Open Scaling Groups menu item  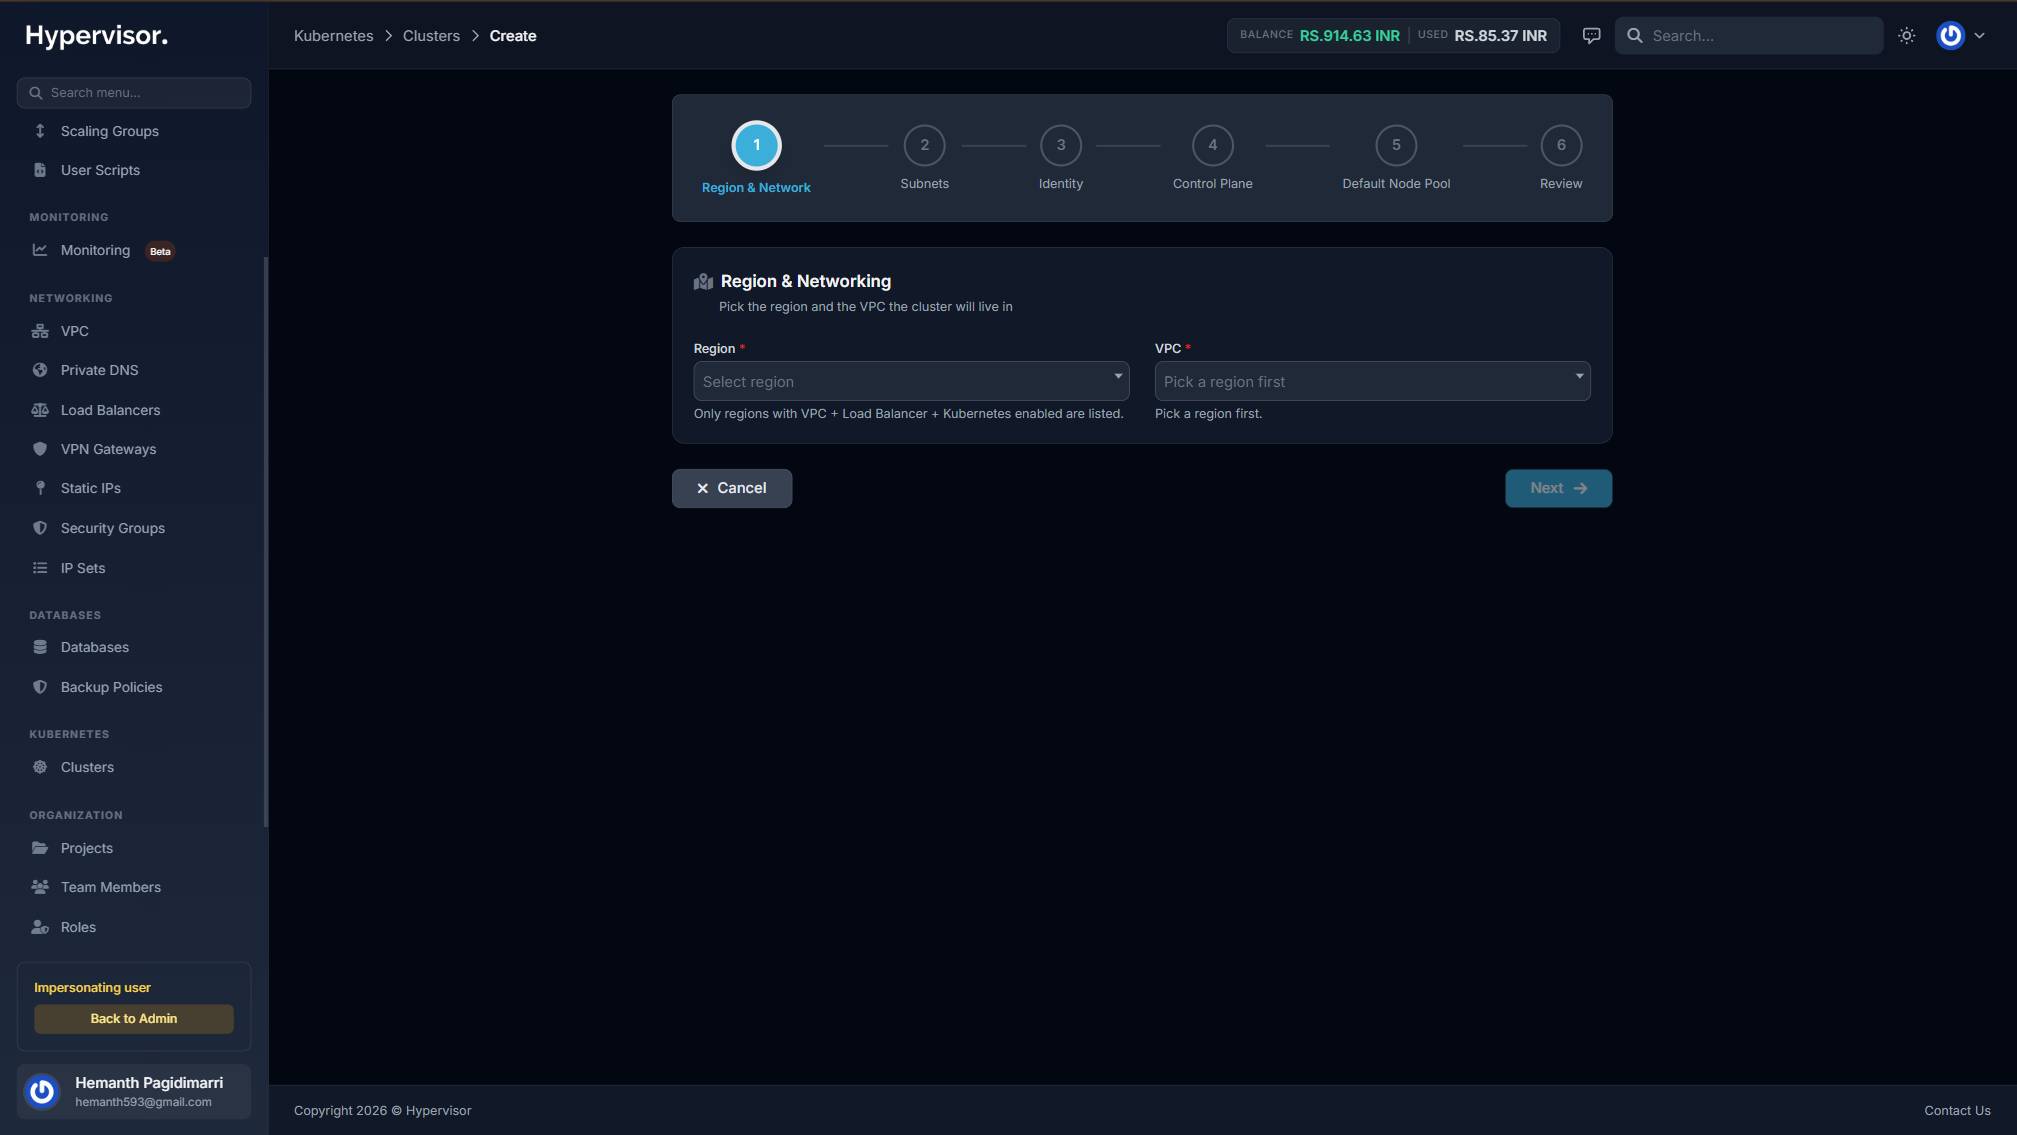coord(134,131)
